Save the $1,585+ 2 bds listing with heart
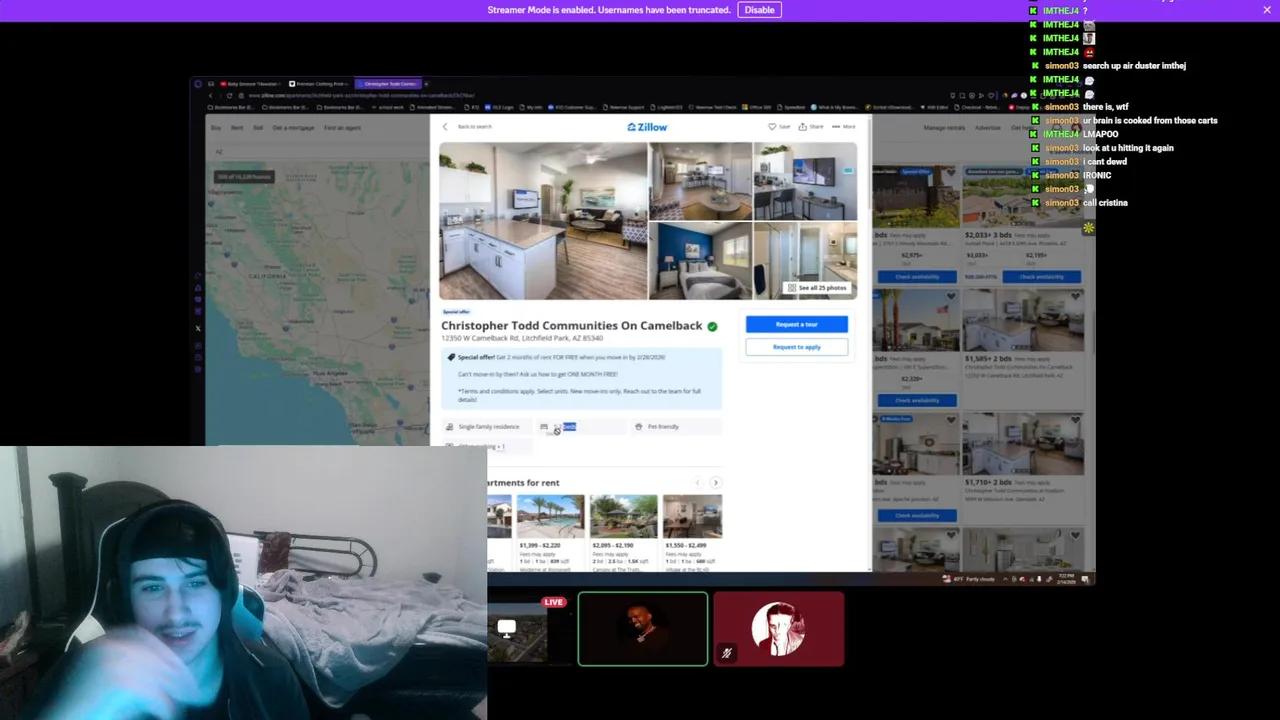 tap(1077, 297)
